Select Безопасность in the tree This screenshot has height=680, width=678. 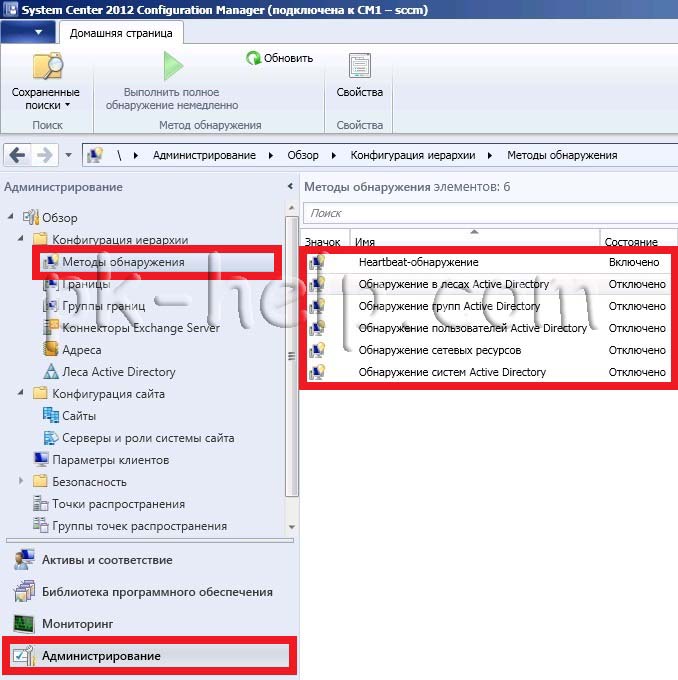[89, 481]
